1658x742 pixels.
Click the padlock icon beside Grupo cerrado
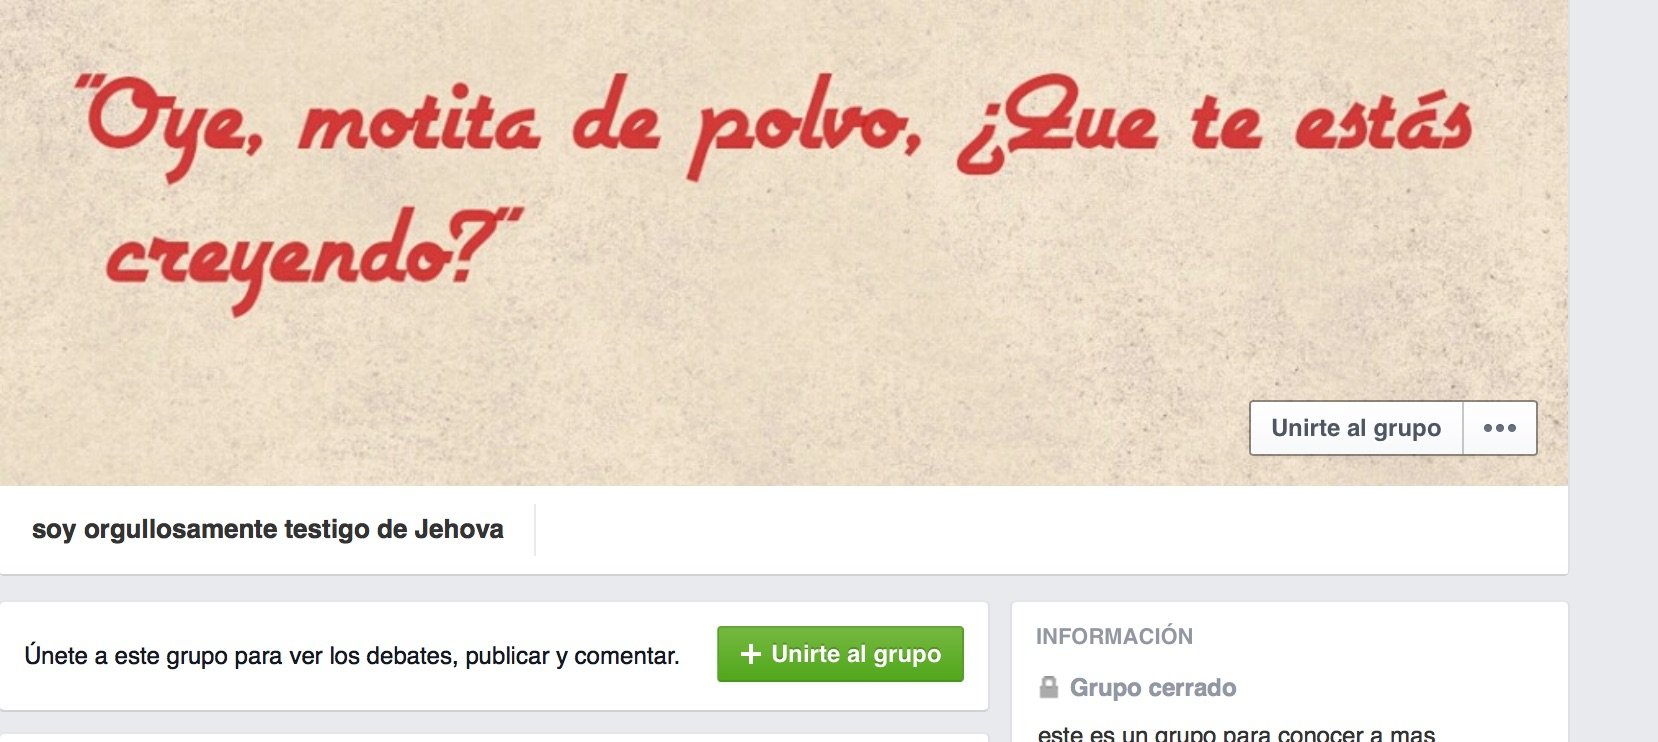click(x=1048, y=687)
